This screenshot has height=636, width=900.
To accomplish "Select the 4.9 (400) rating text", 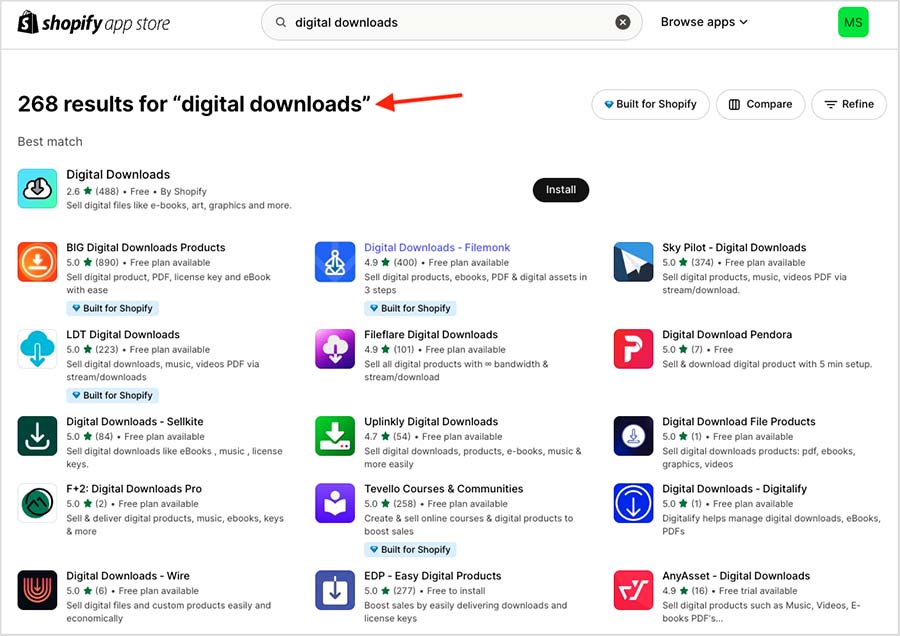I will 390,262.
